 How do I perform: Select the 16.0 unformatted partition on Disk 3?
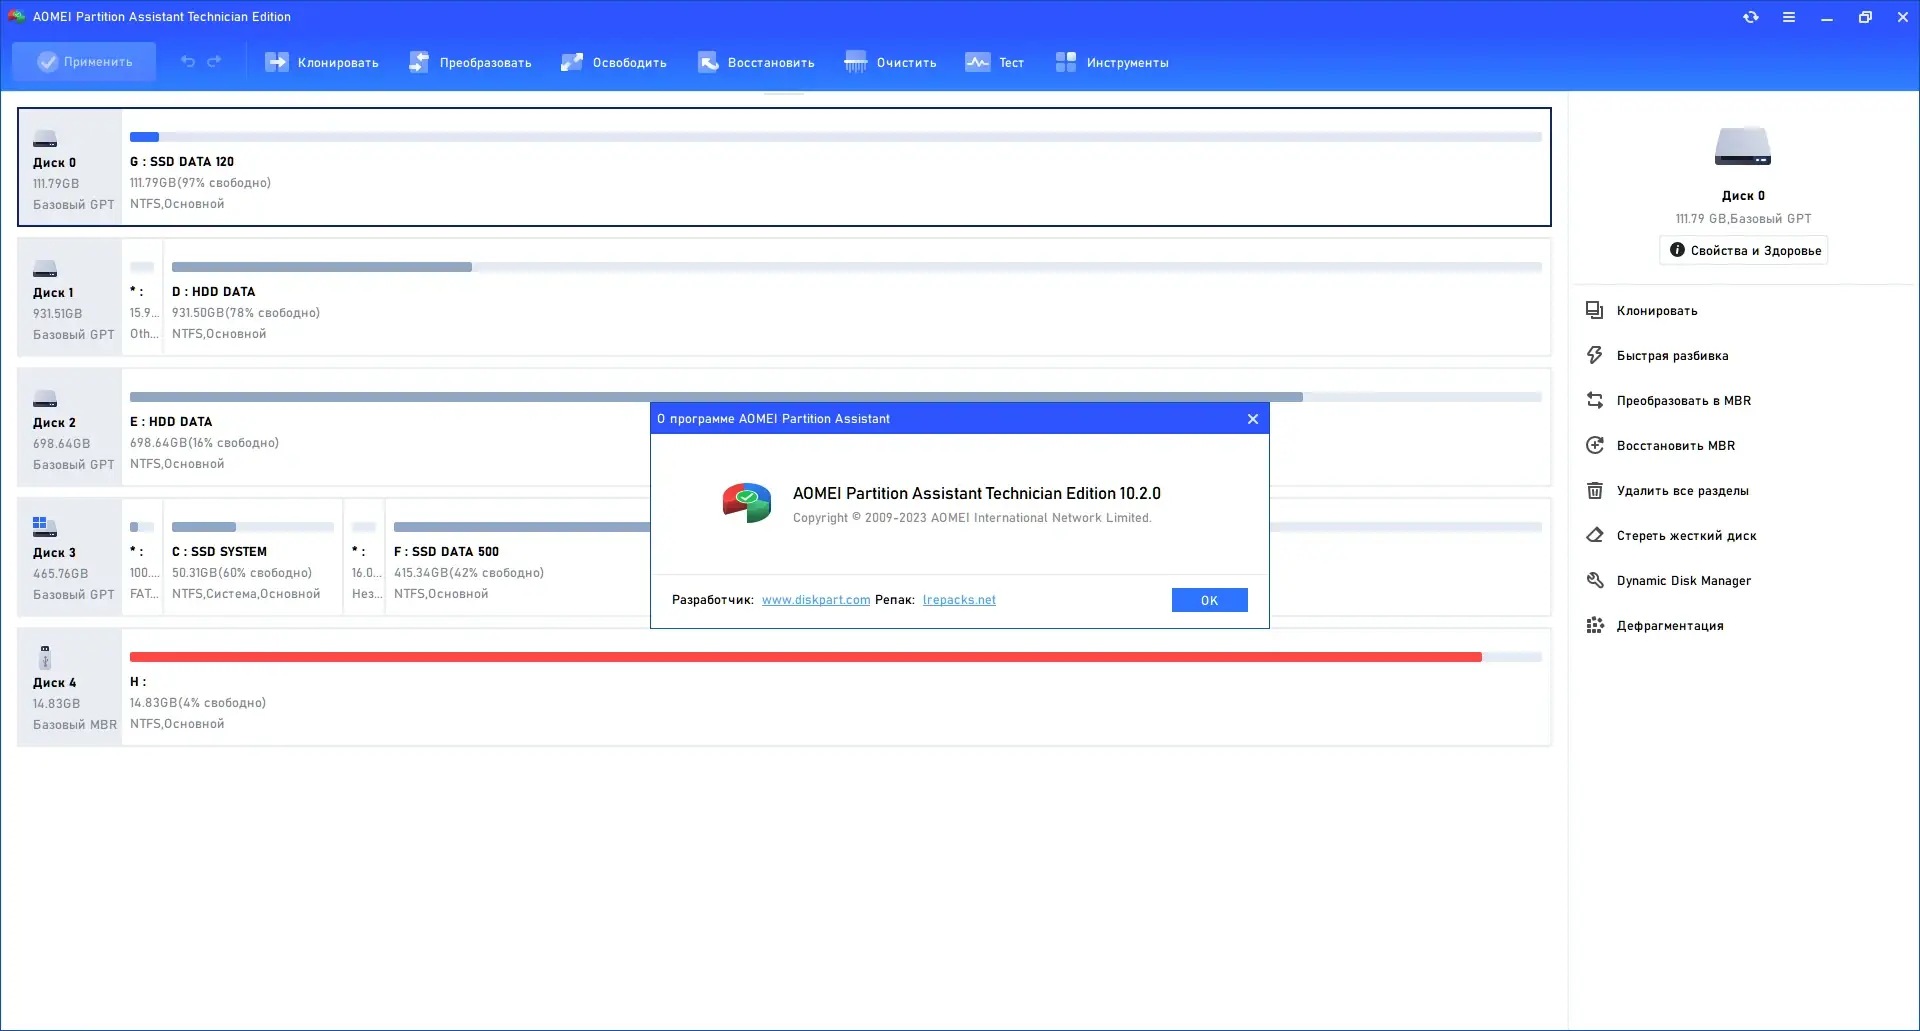coord(365,557)
